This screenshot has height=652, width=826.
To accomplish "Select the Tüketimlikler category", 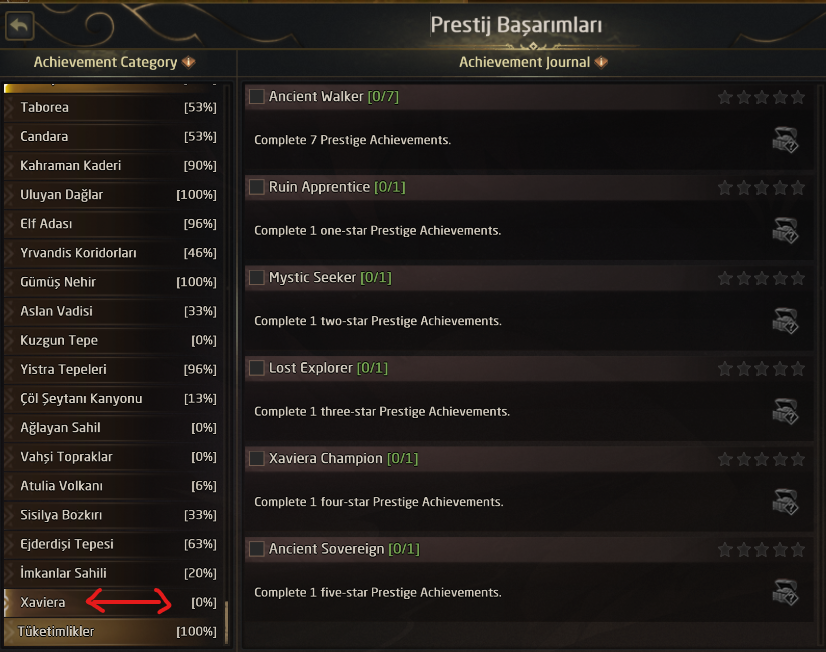I will (x=110, y=631).
